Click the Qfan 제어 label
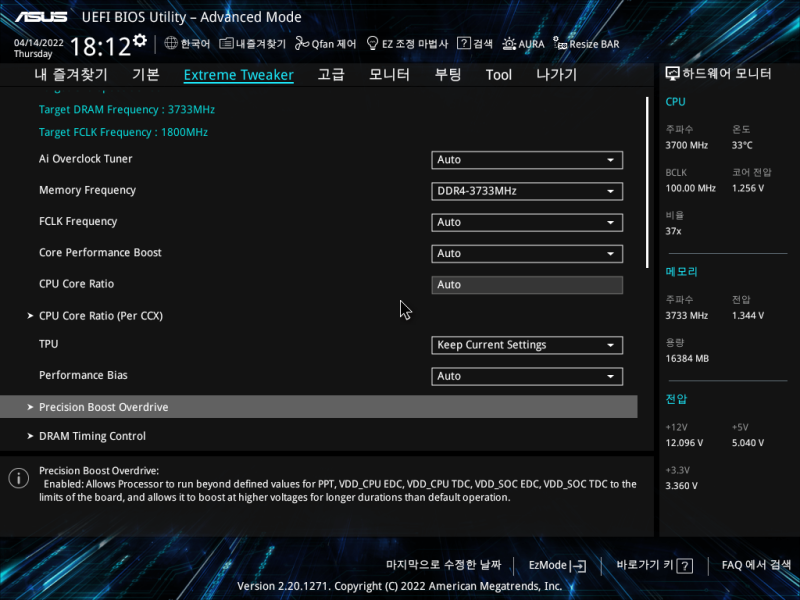800x600 pixels. point(334,44)
